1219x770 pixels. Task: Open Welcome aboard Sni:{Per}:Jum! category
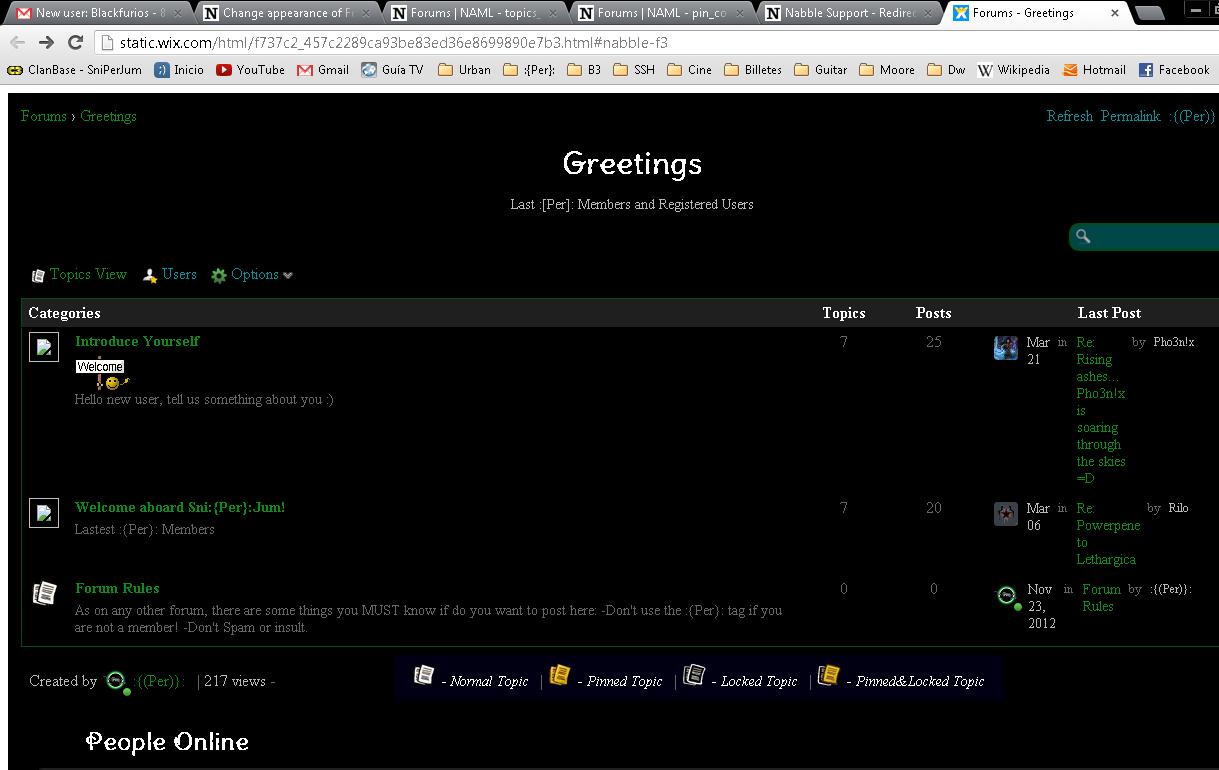[180, 507]
